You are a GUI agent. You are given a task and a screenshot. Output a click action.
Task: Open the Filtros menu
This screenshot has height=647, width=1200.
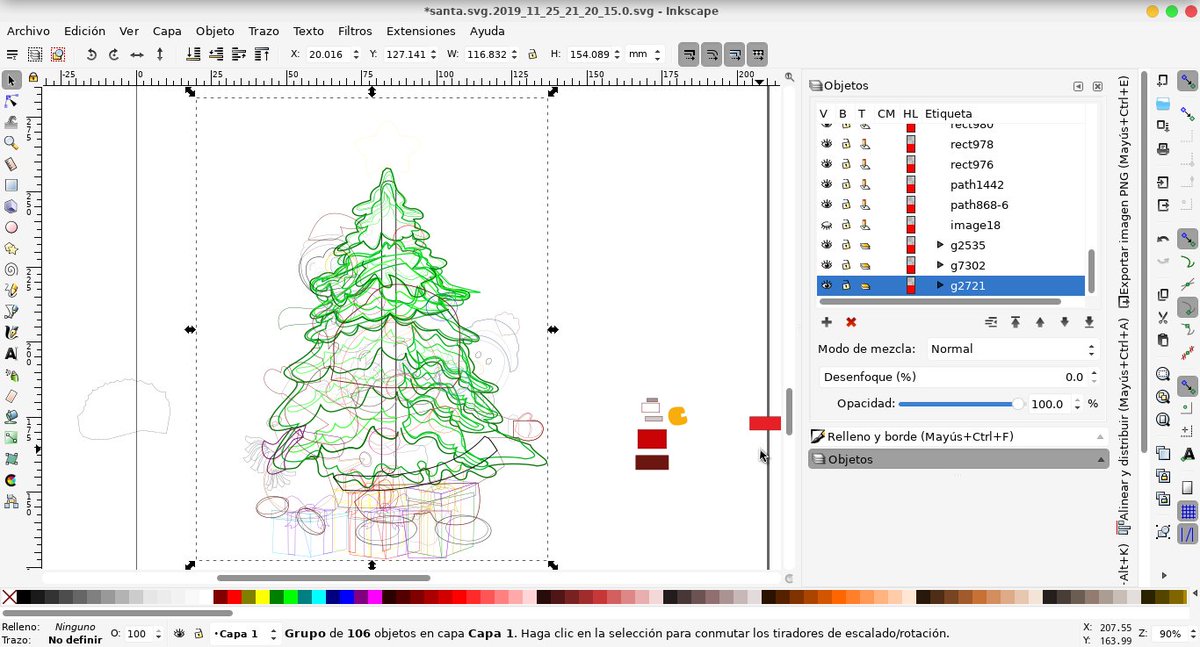coord(355,31)
